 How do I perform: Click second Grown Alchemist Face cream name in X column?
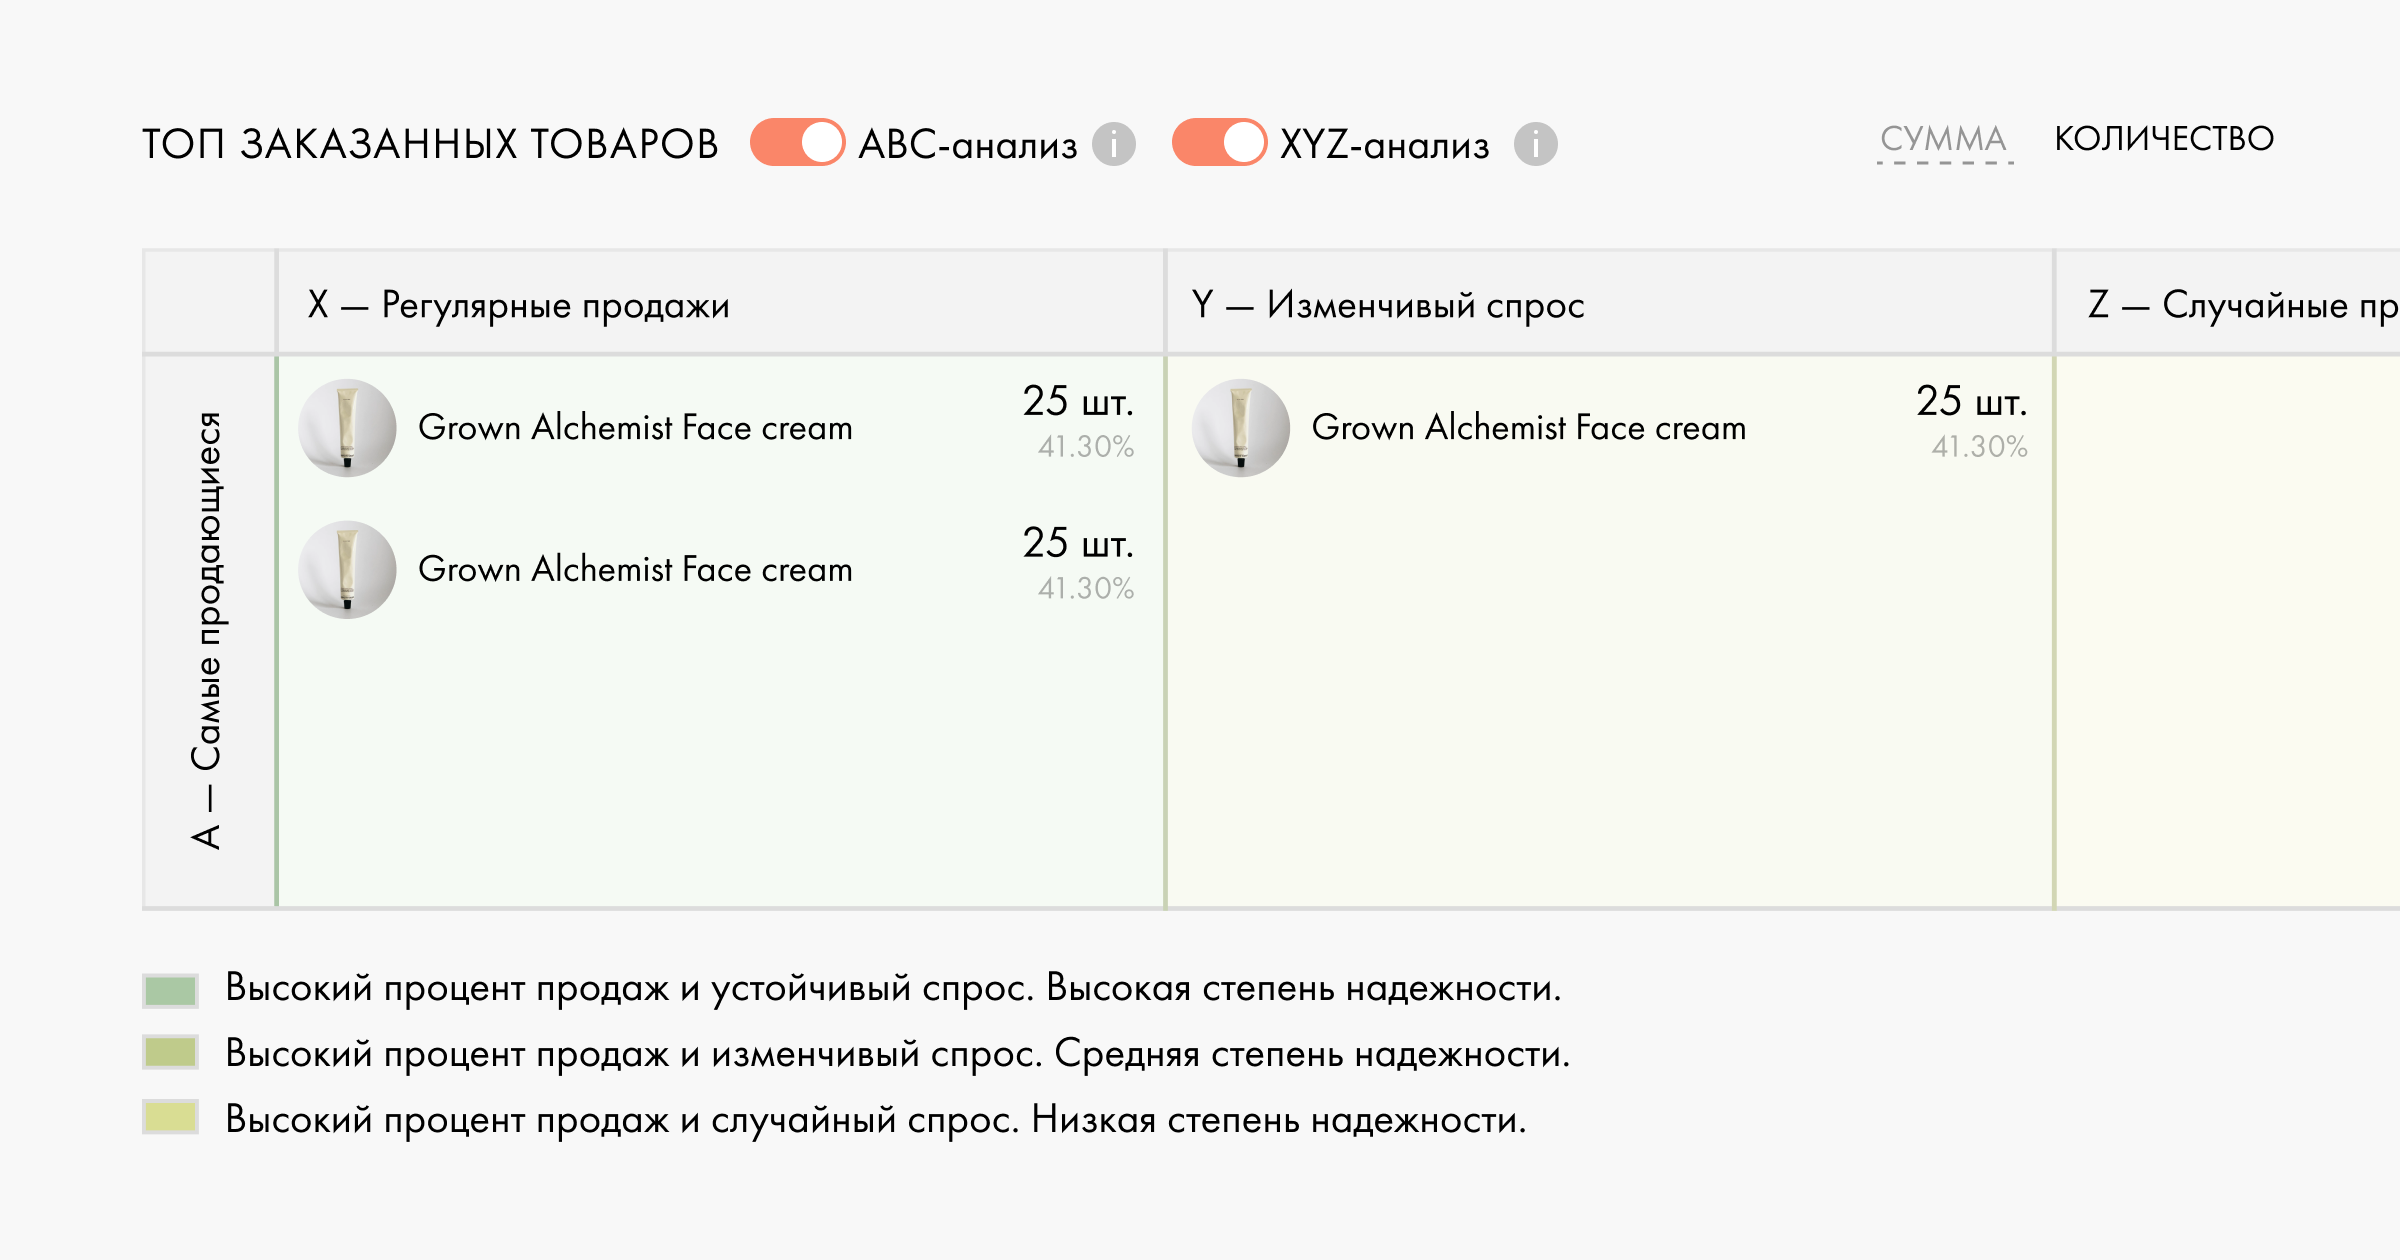[635, 570]
